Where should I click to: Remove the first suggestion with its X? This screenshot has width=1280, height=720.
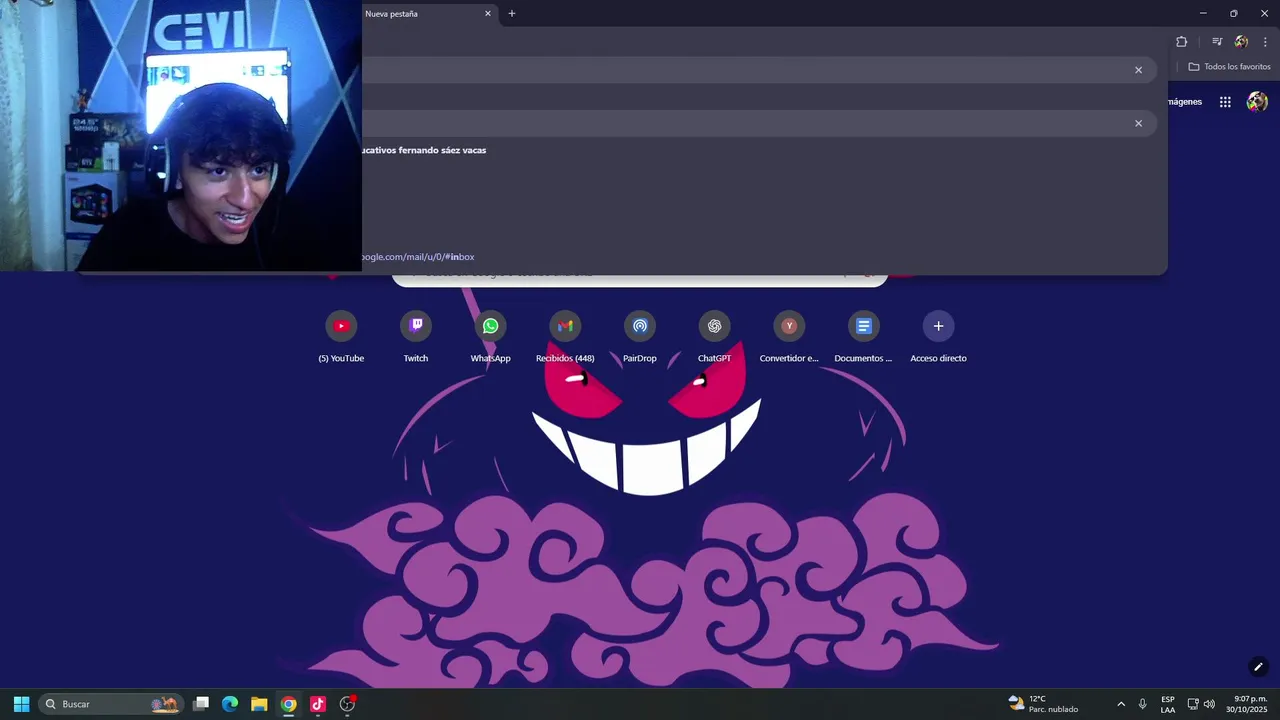point(1138,70)
